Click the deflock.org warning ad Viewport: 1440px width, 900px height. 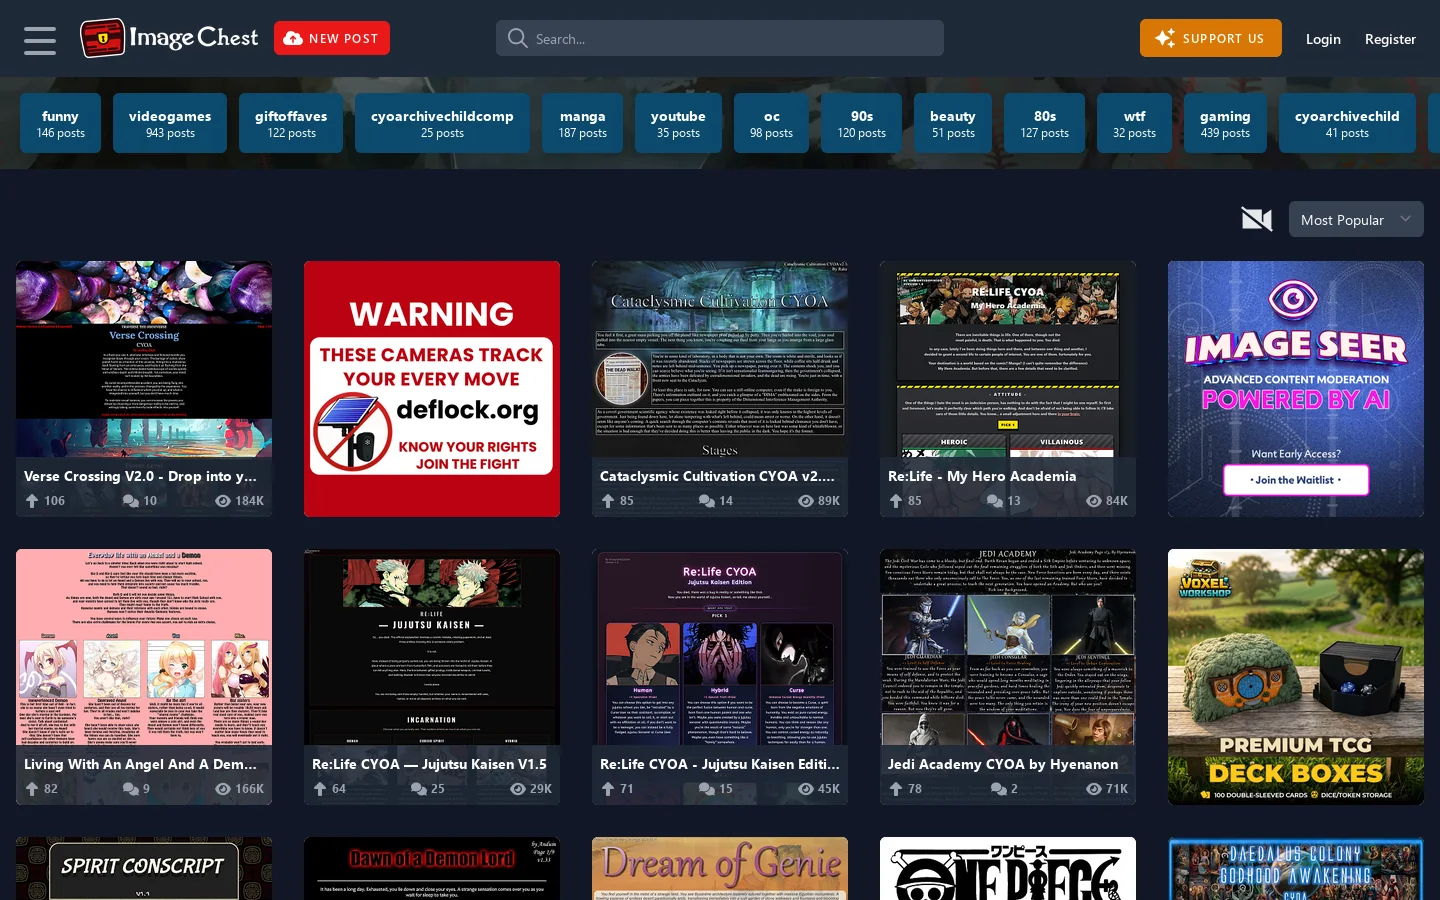click(x=432, y=389)
